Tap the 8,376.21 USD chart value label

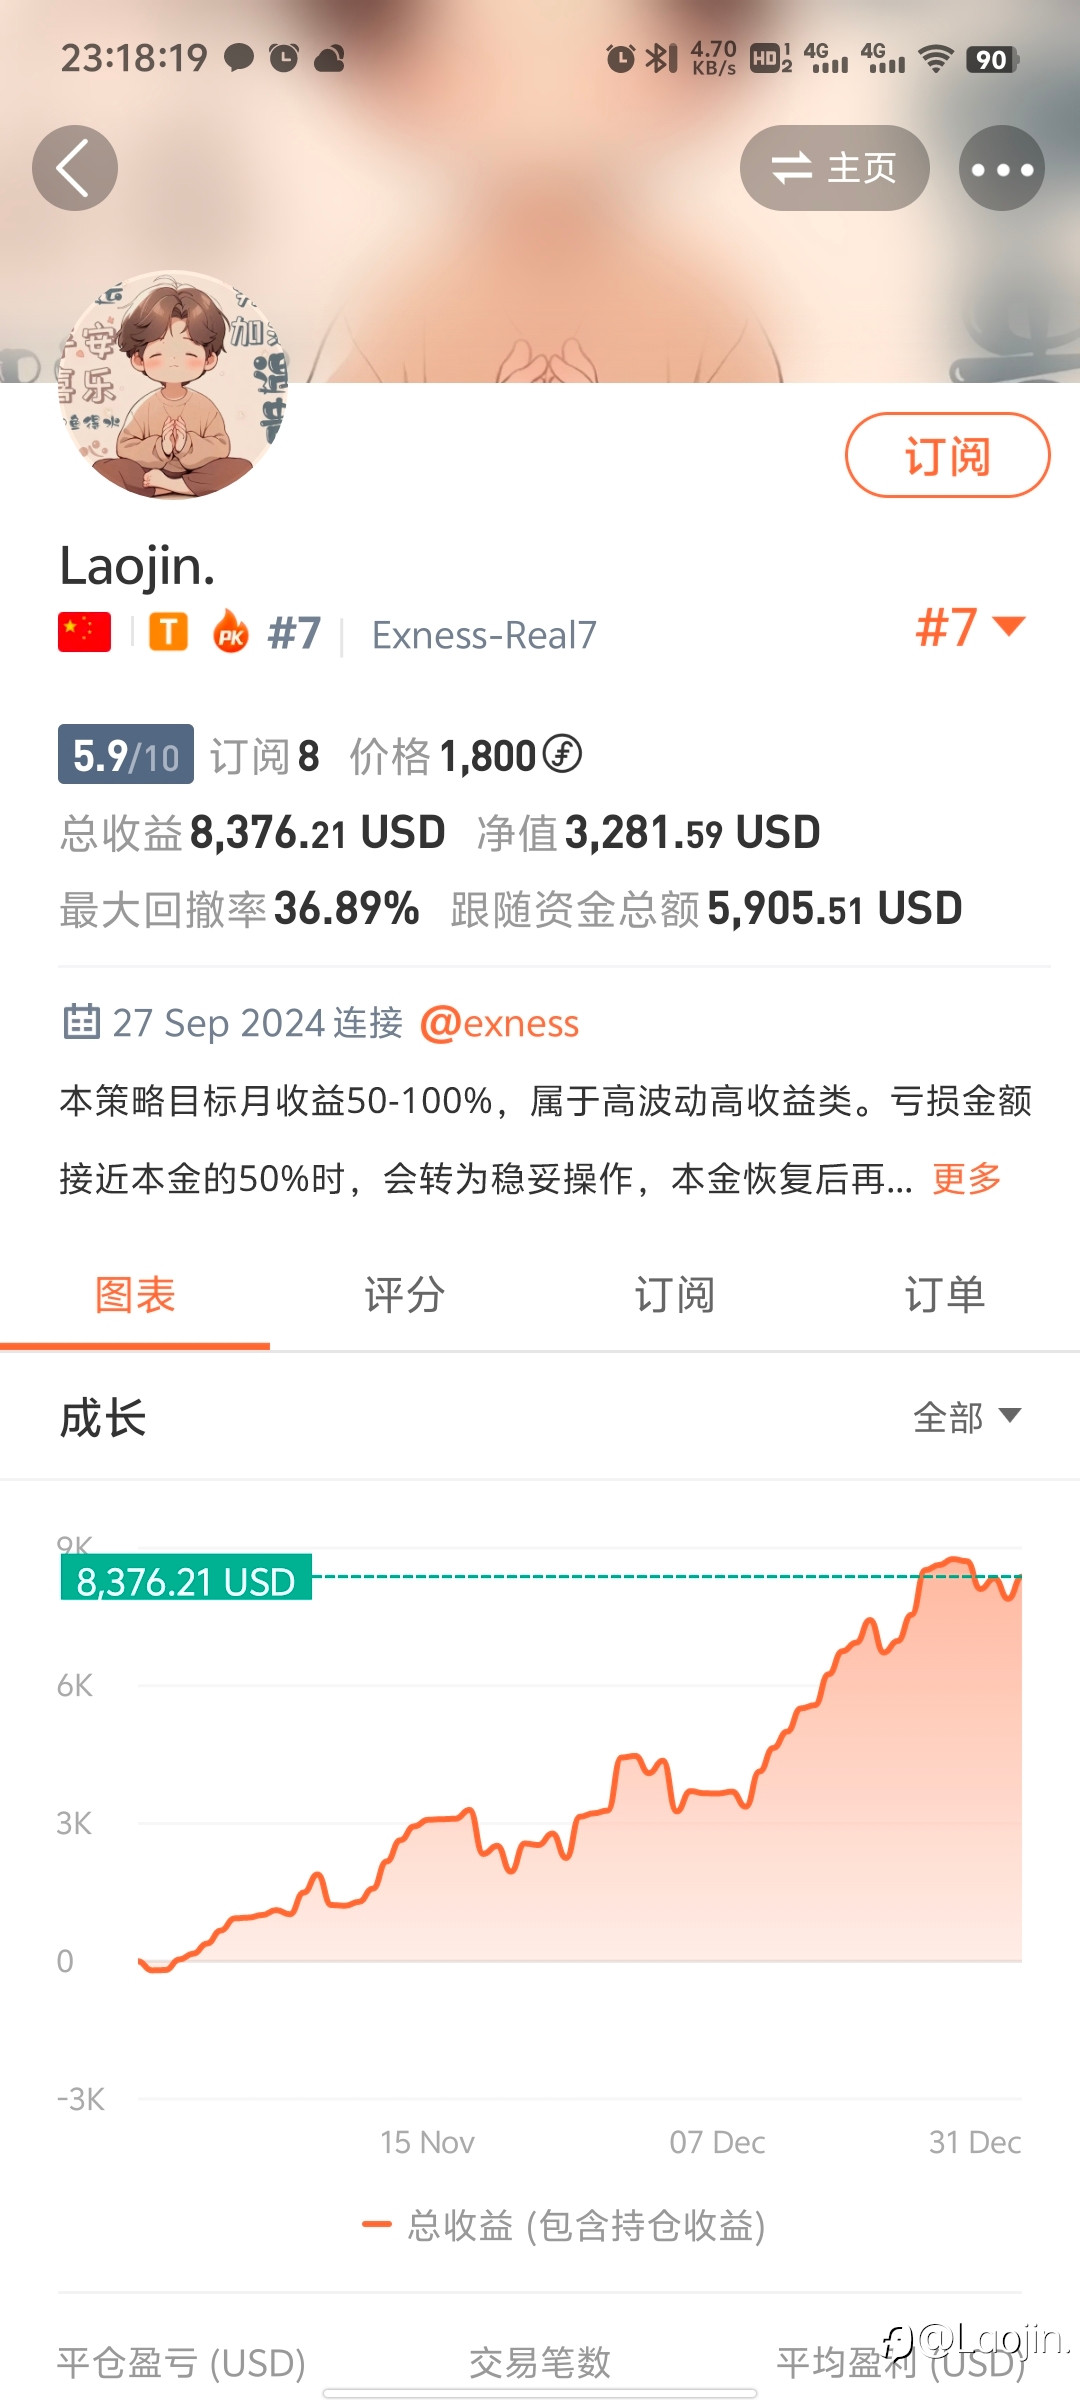(186, 1578)
